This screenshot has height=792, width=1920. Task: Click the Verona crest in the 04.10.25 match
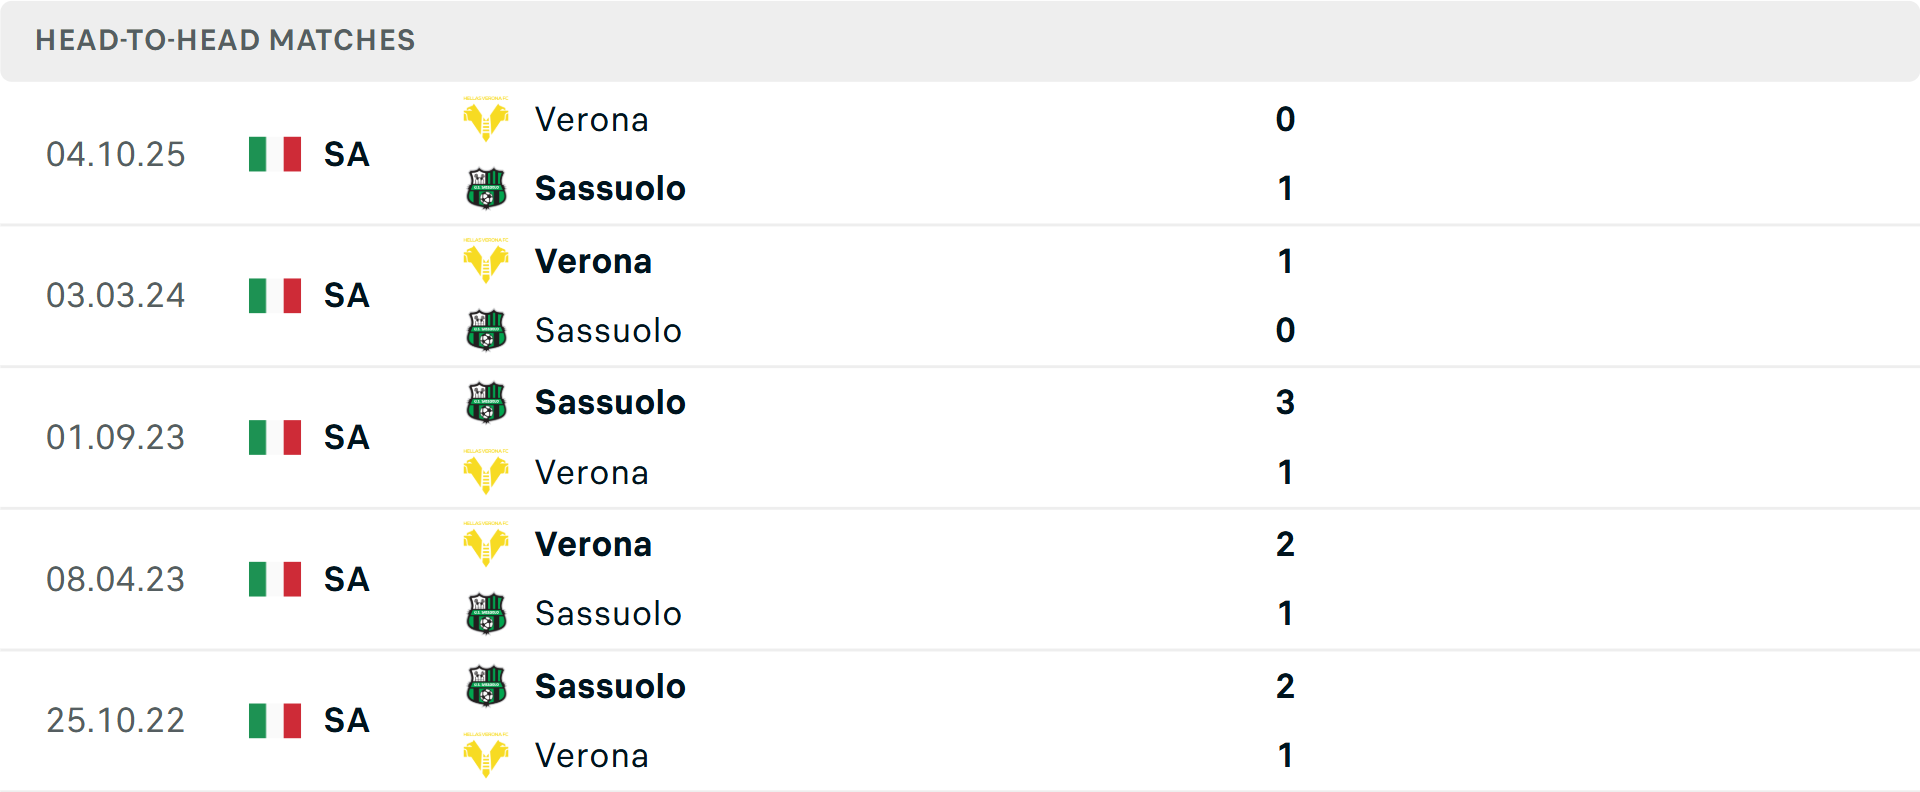486,117
